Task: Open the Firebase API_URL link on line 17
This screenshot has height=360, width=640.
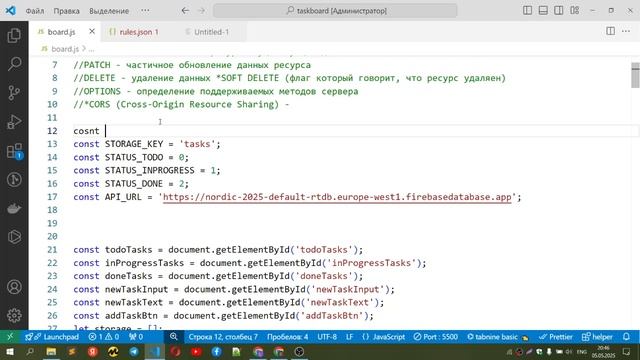Action: pyautogui.click(x=337, y=197)
